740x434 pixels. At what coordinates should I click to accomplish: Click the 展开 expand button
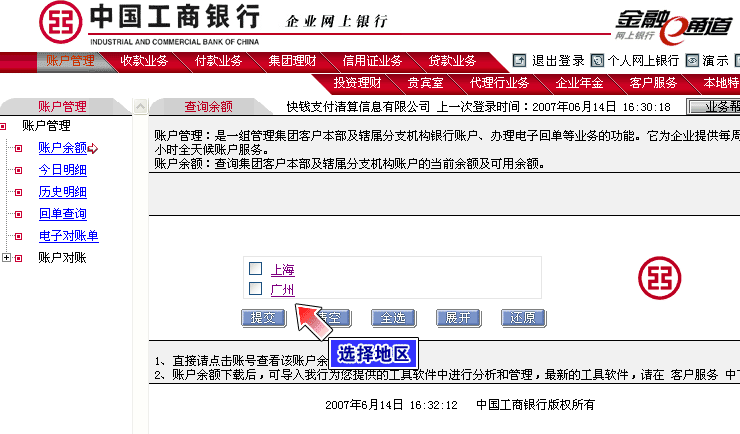tap(458, 318)
